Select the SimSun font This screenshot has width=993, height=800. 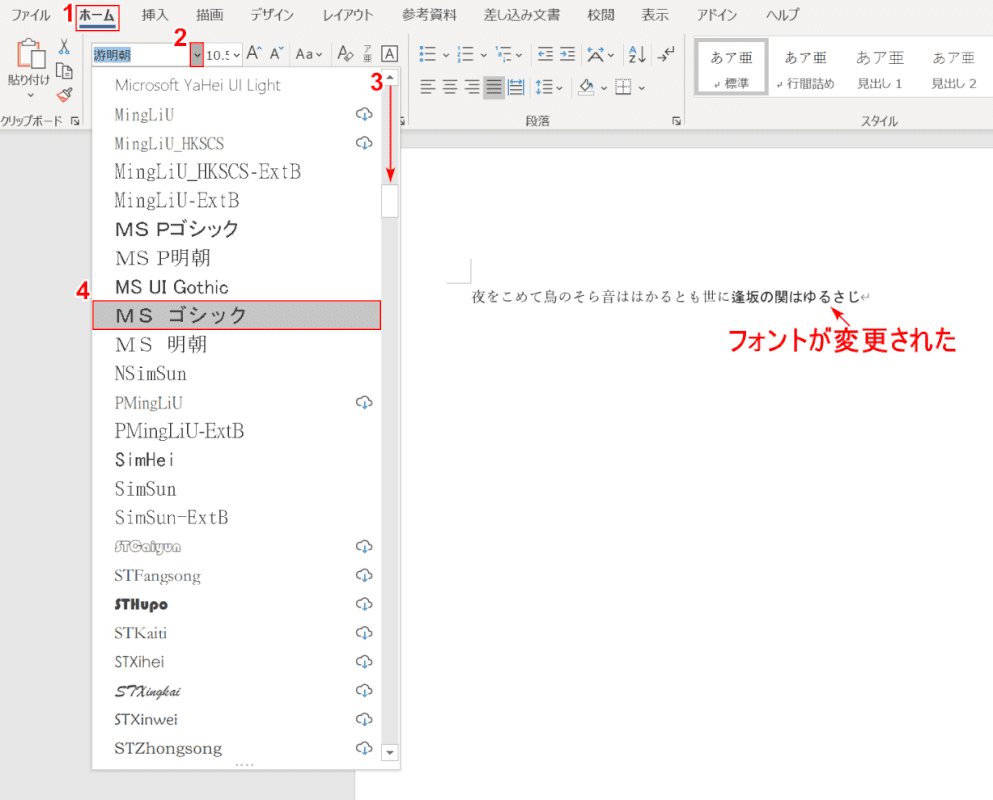coord(236,489)
